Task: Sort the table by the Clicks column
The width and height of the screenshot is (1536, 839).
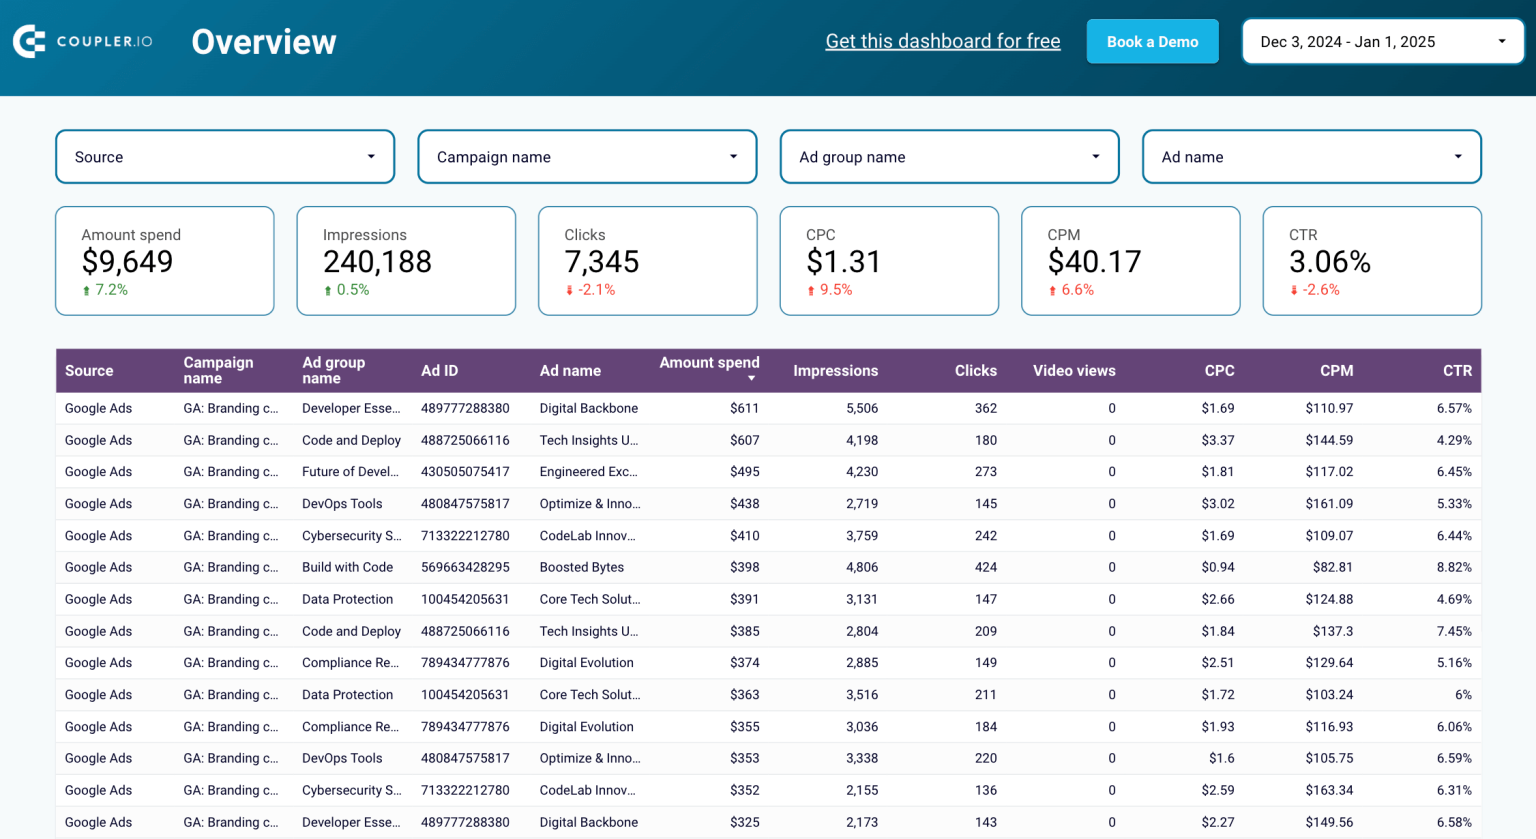Action: [975, 370]
